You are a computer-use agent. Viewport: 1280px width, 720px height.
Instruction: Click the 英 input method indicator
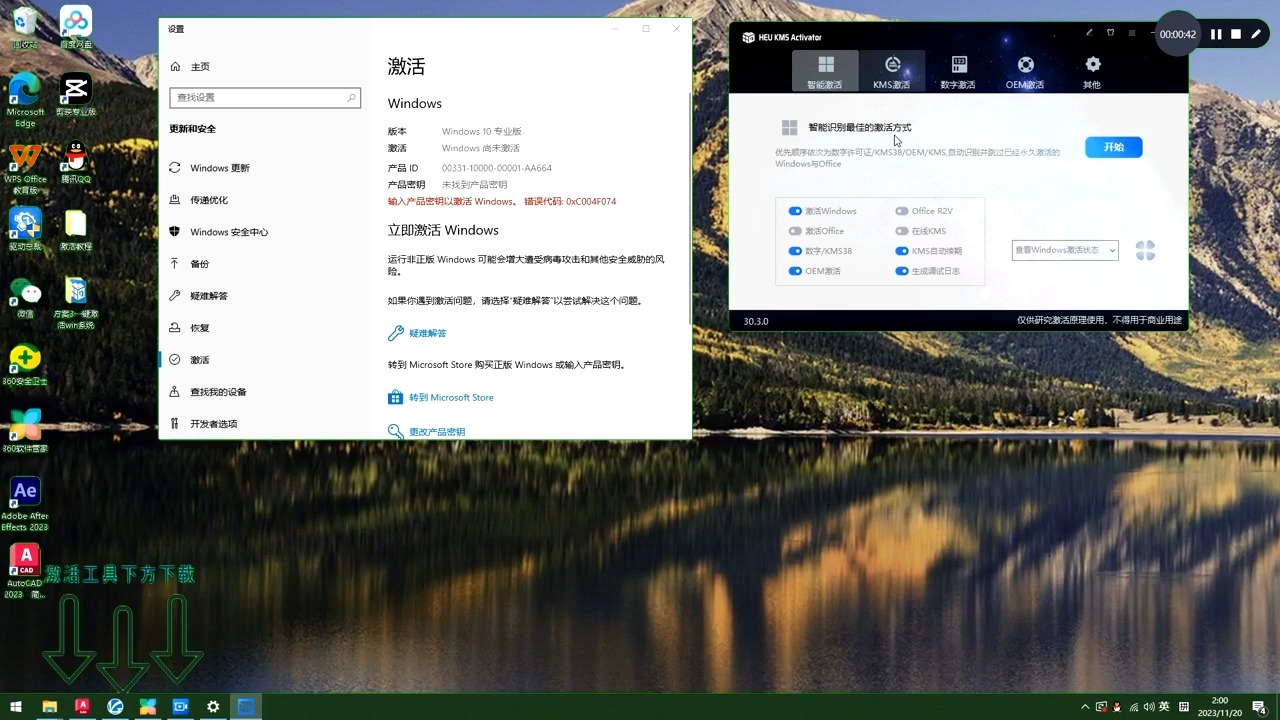click(1164, 707)
